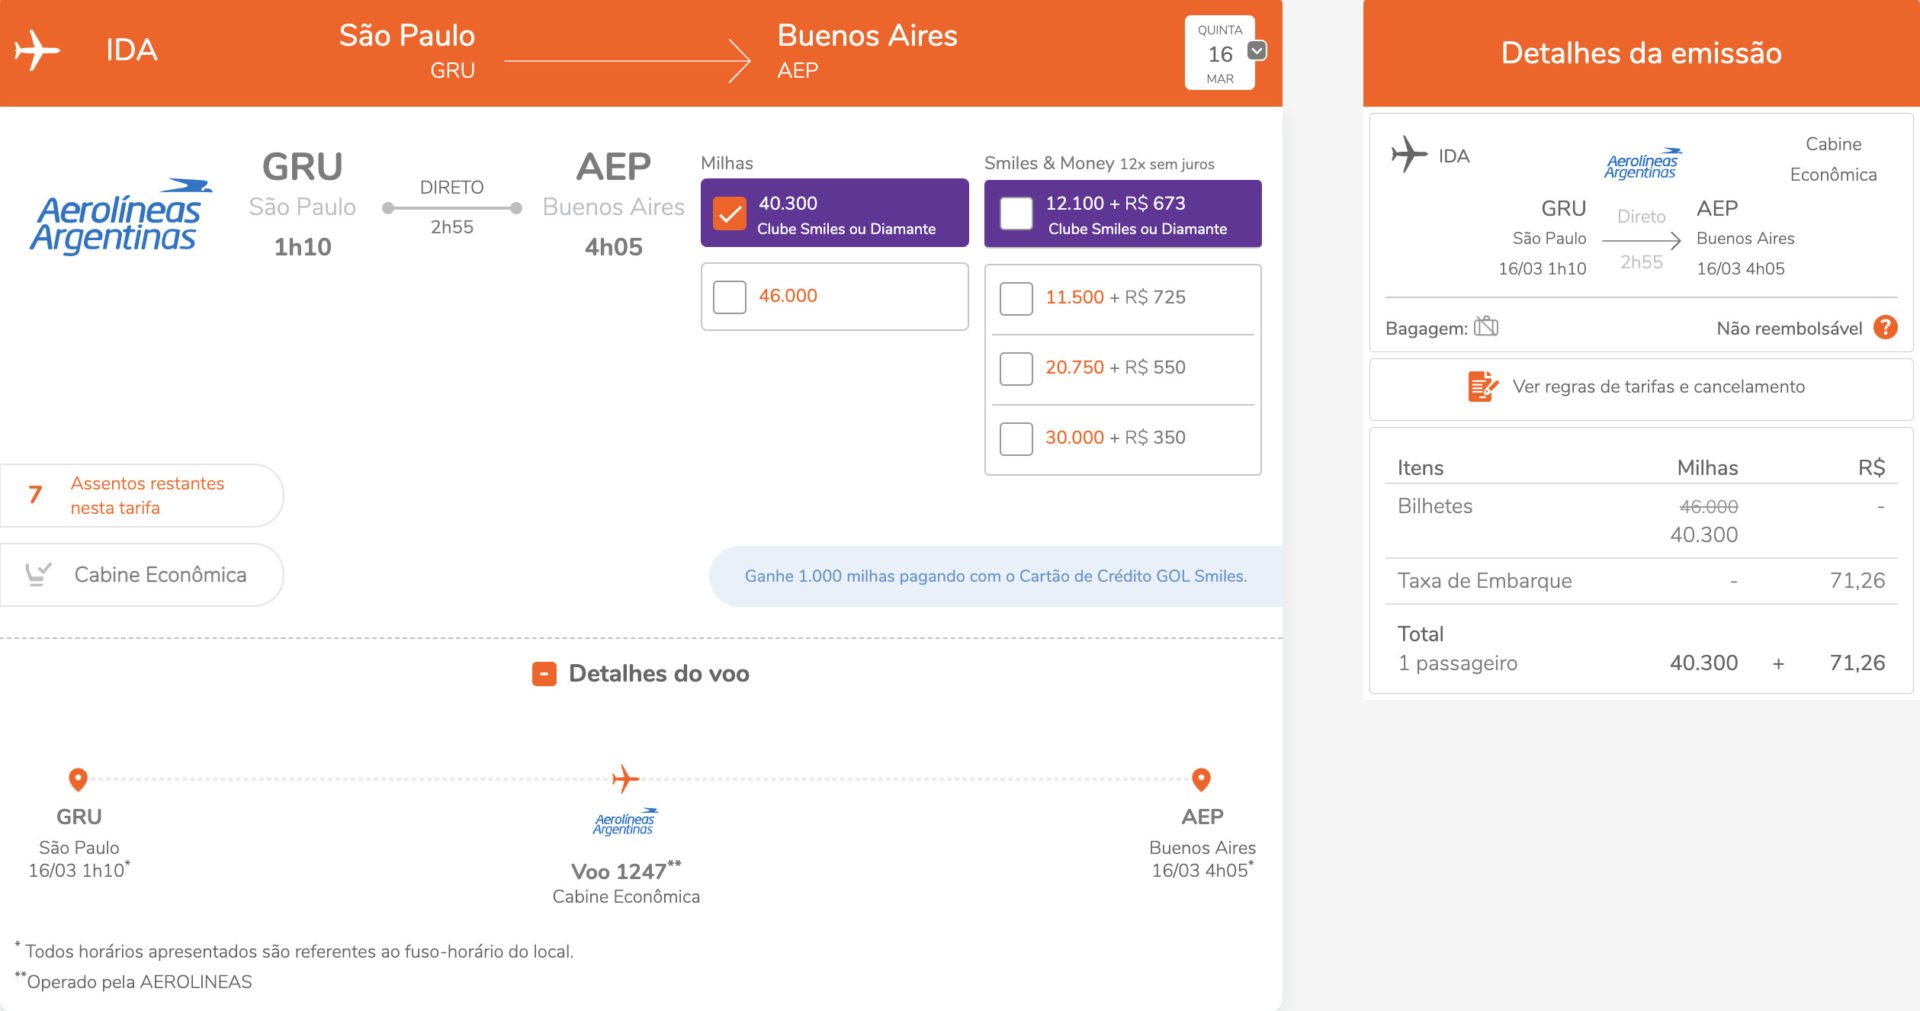Click the crossed-out 46.000 miles value
The height and width of the screenshot is (1011, 1920).
coord(1708,506)
